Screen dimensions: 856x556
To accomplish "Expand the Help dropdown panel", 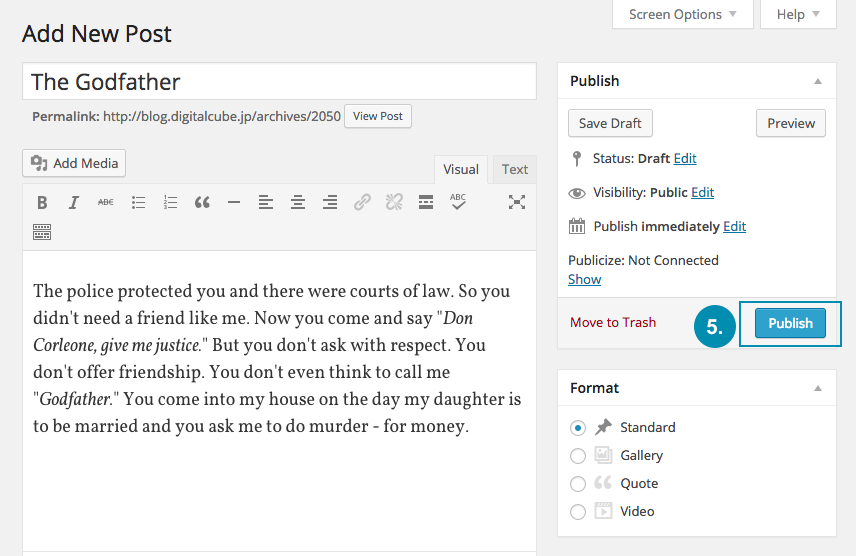I will point(797,14).
